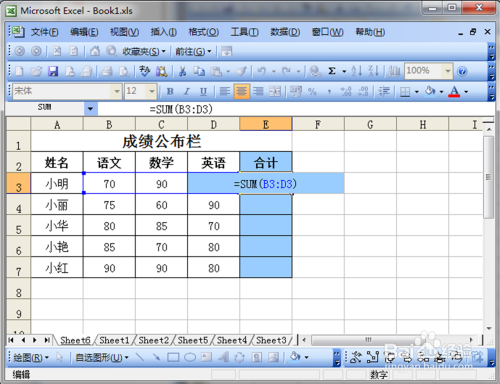Click the Format Painter brush icon
The image size is (500, 384).
pos(242,71)
